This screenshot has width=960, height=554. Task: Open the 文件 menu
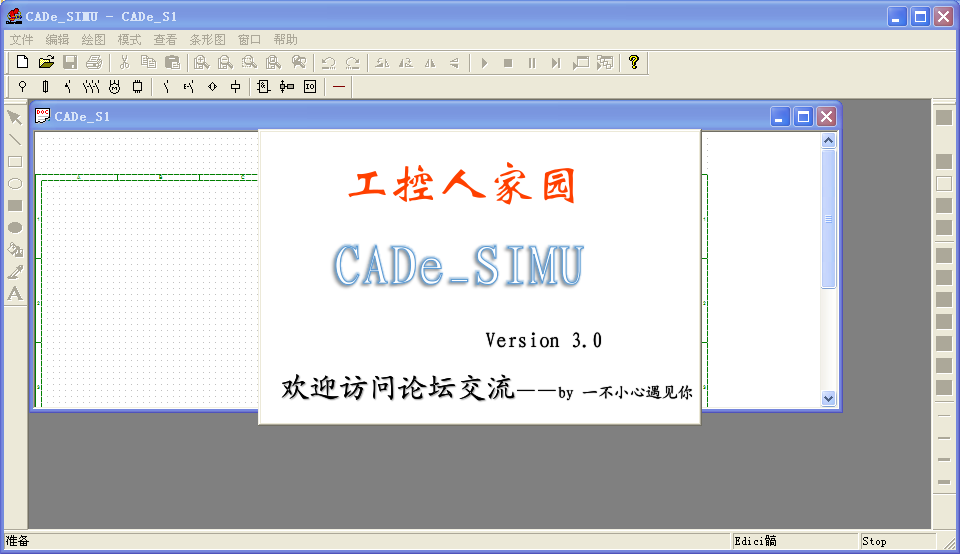tap(21, 40)
